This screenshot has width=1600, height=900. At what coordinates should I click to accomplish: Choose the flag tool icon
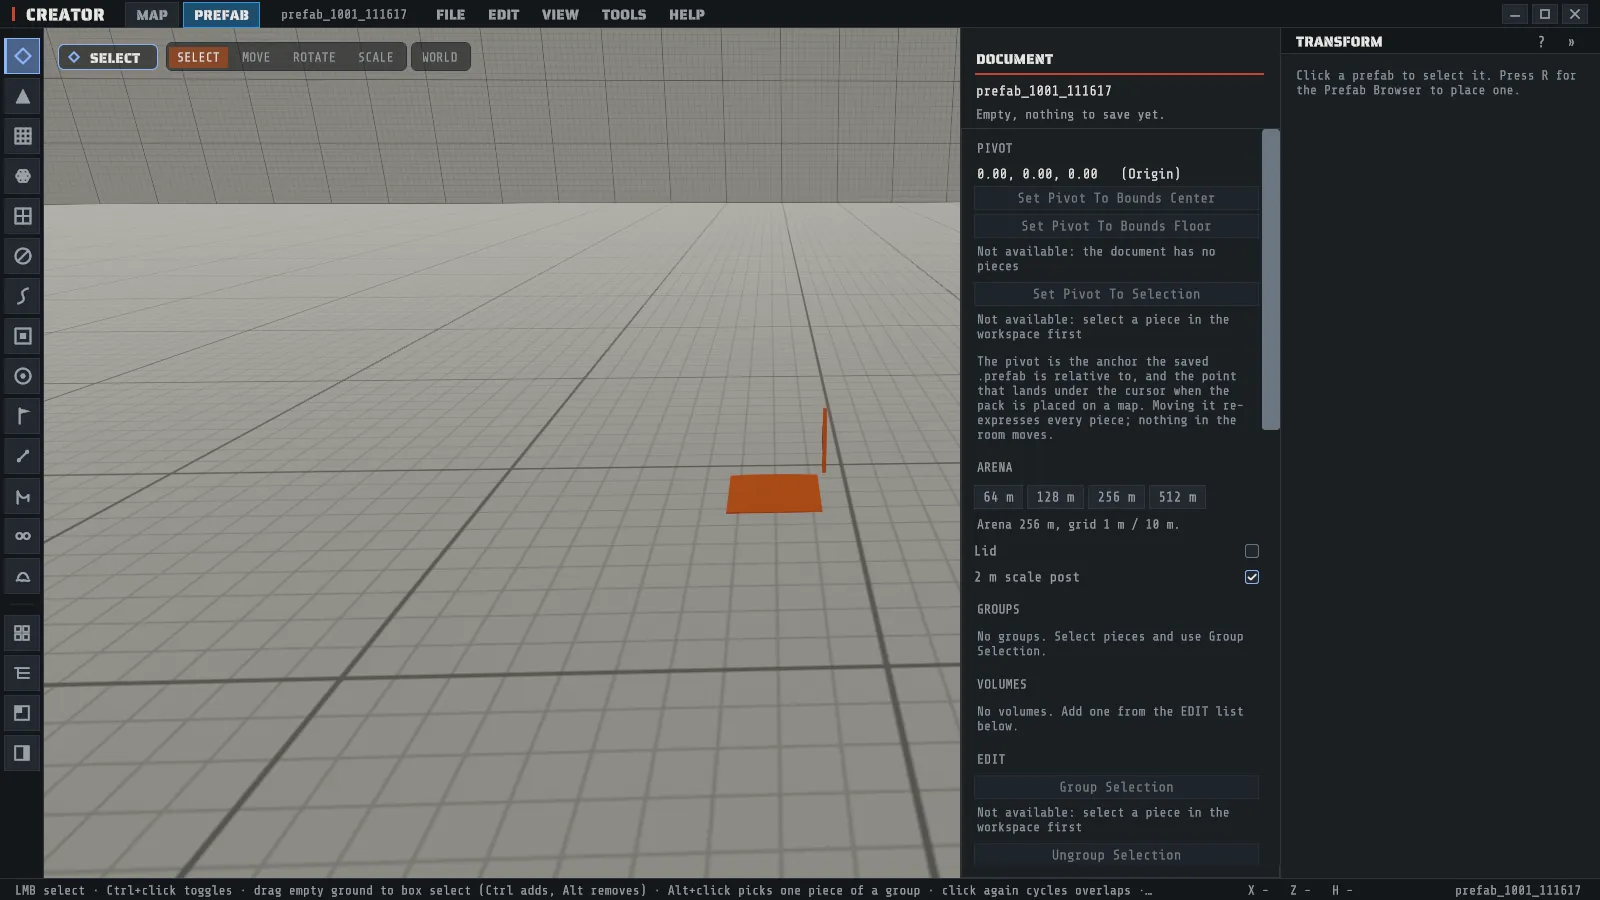22,416
